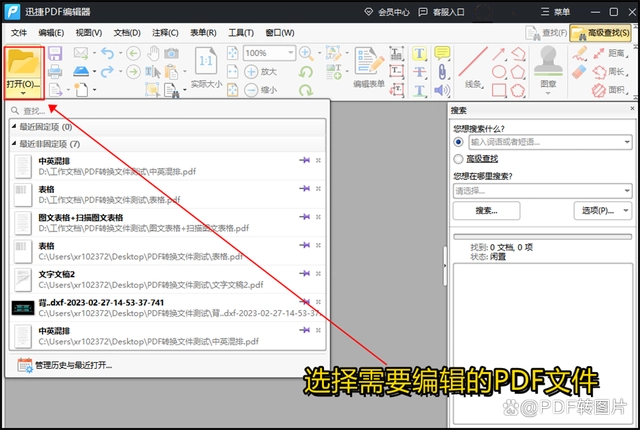Select the Advanced Find (高级查找) radio button
The image size is (640, 430).
[458, 159]
